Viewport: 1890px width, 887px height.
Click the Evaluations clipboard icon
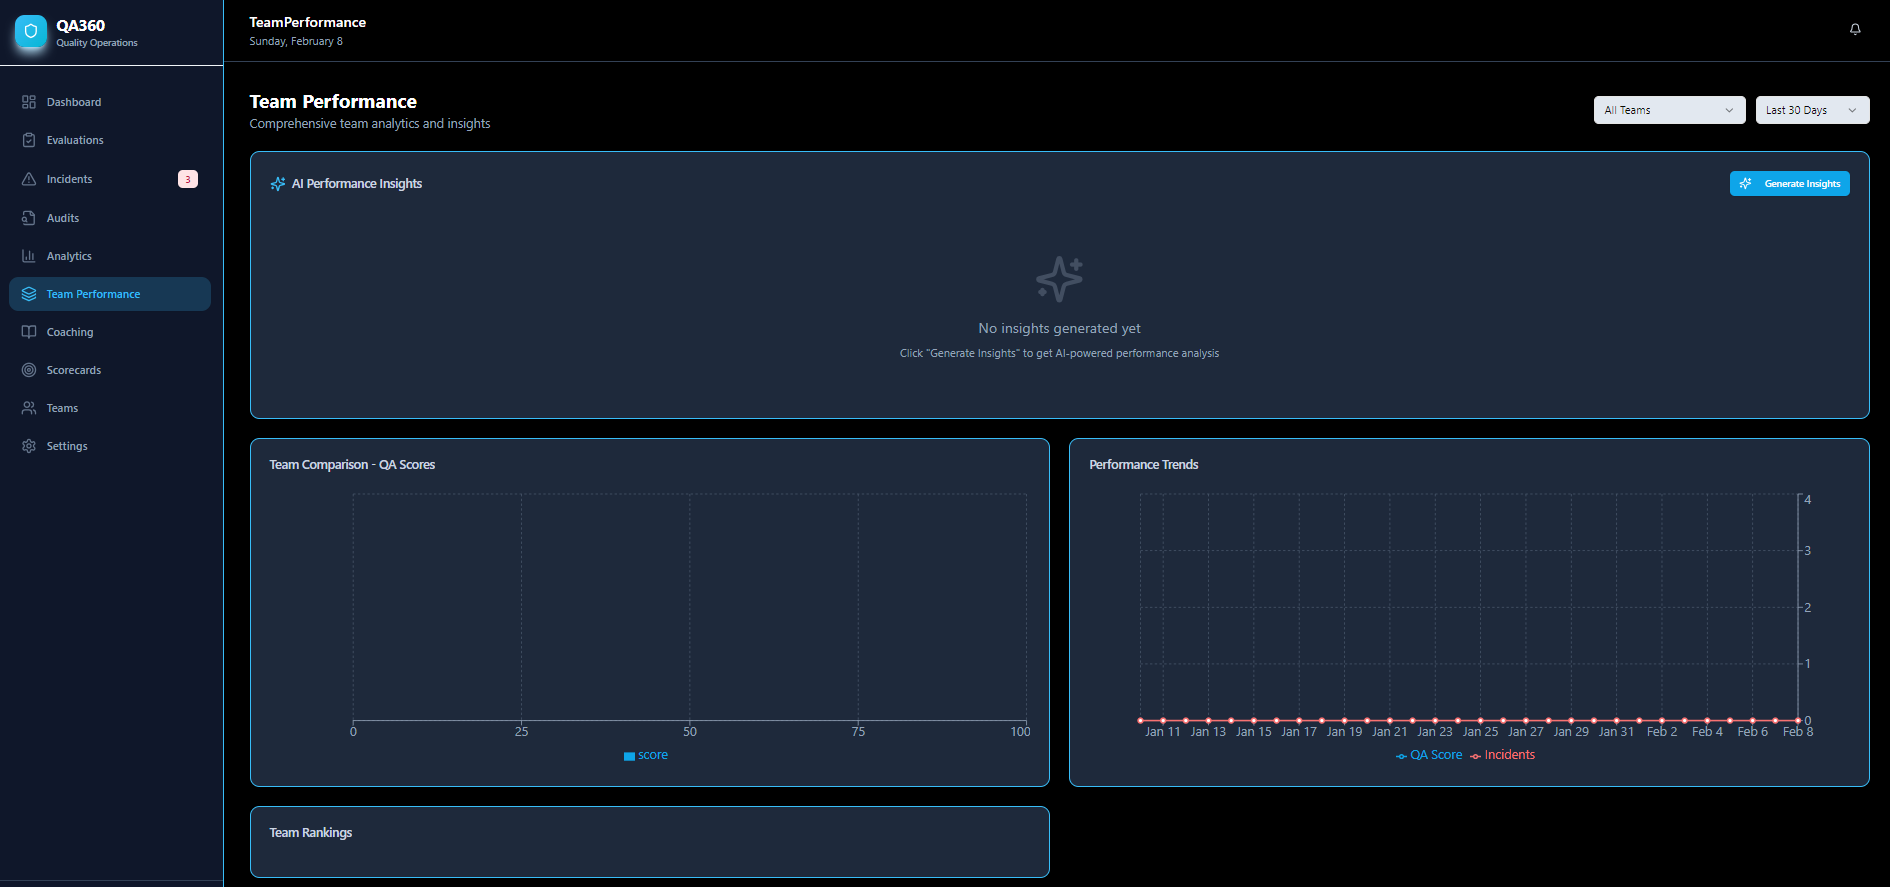tap(29, 140)
